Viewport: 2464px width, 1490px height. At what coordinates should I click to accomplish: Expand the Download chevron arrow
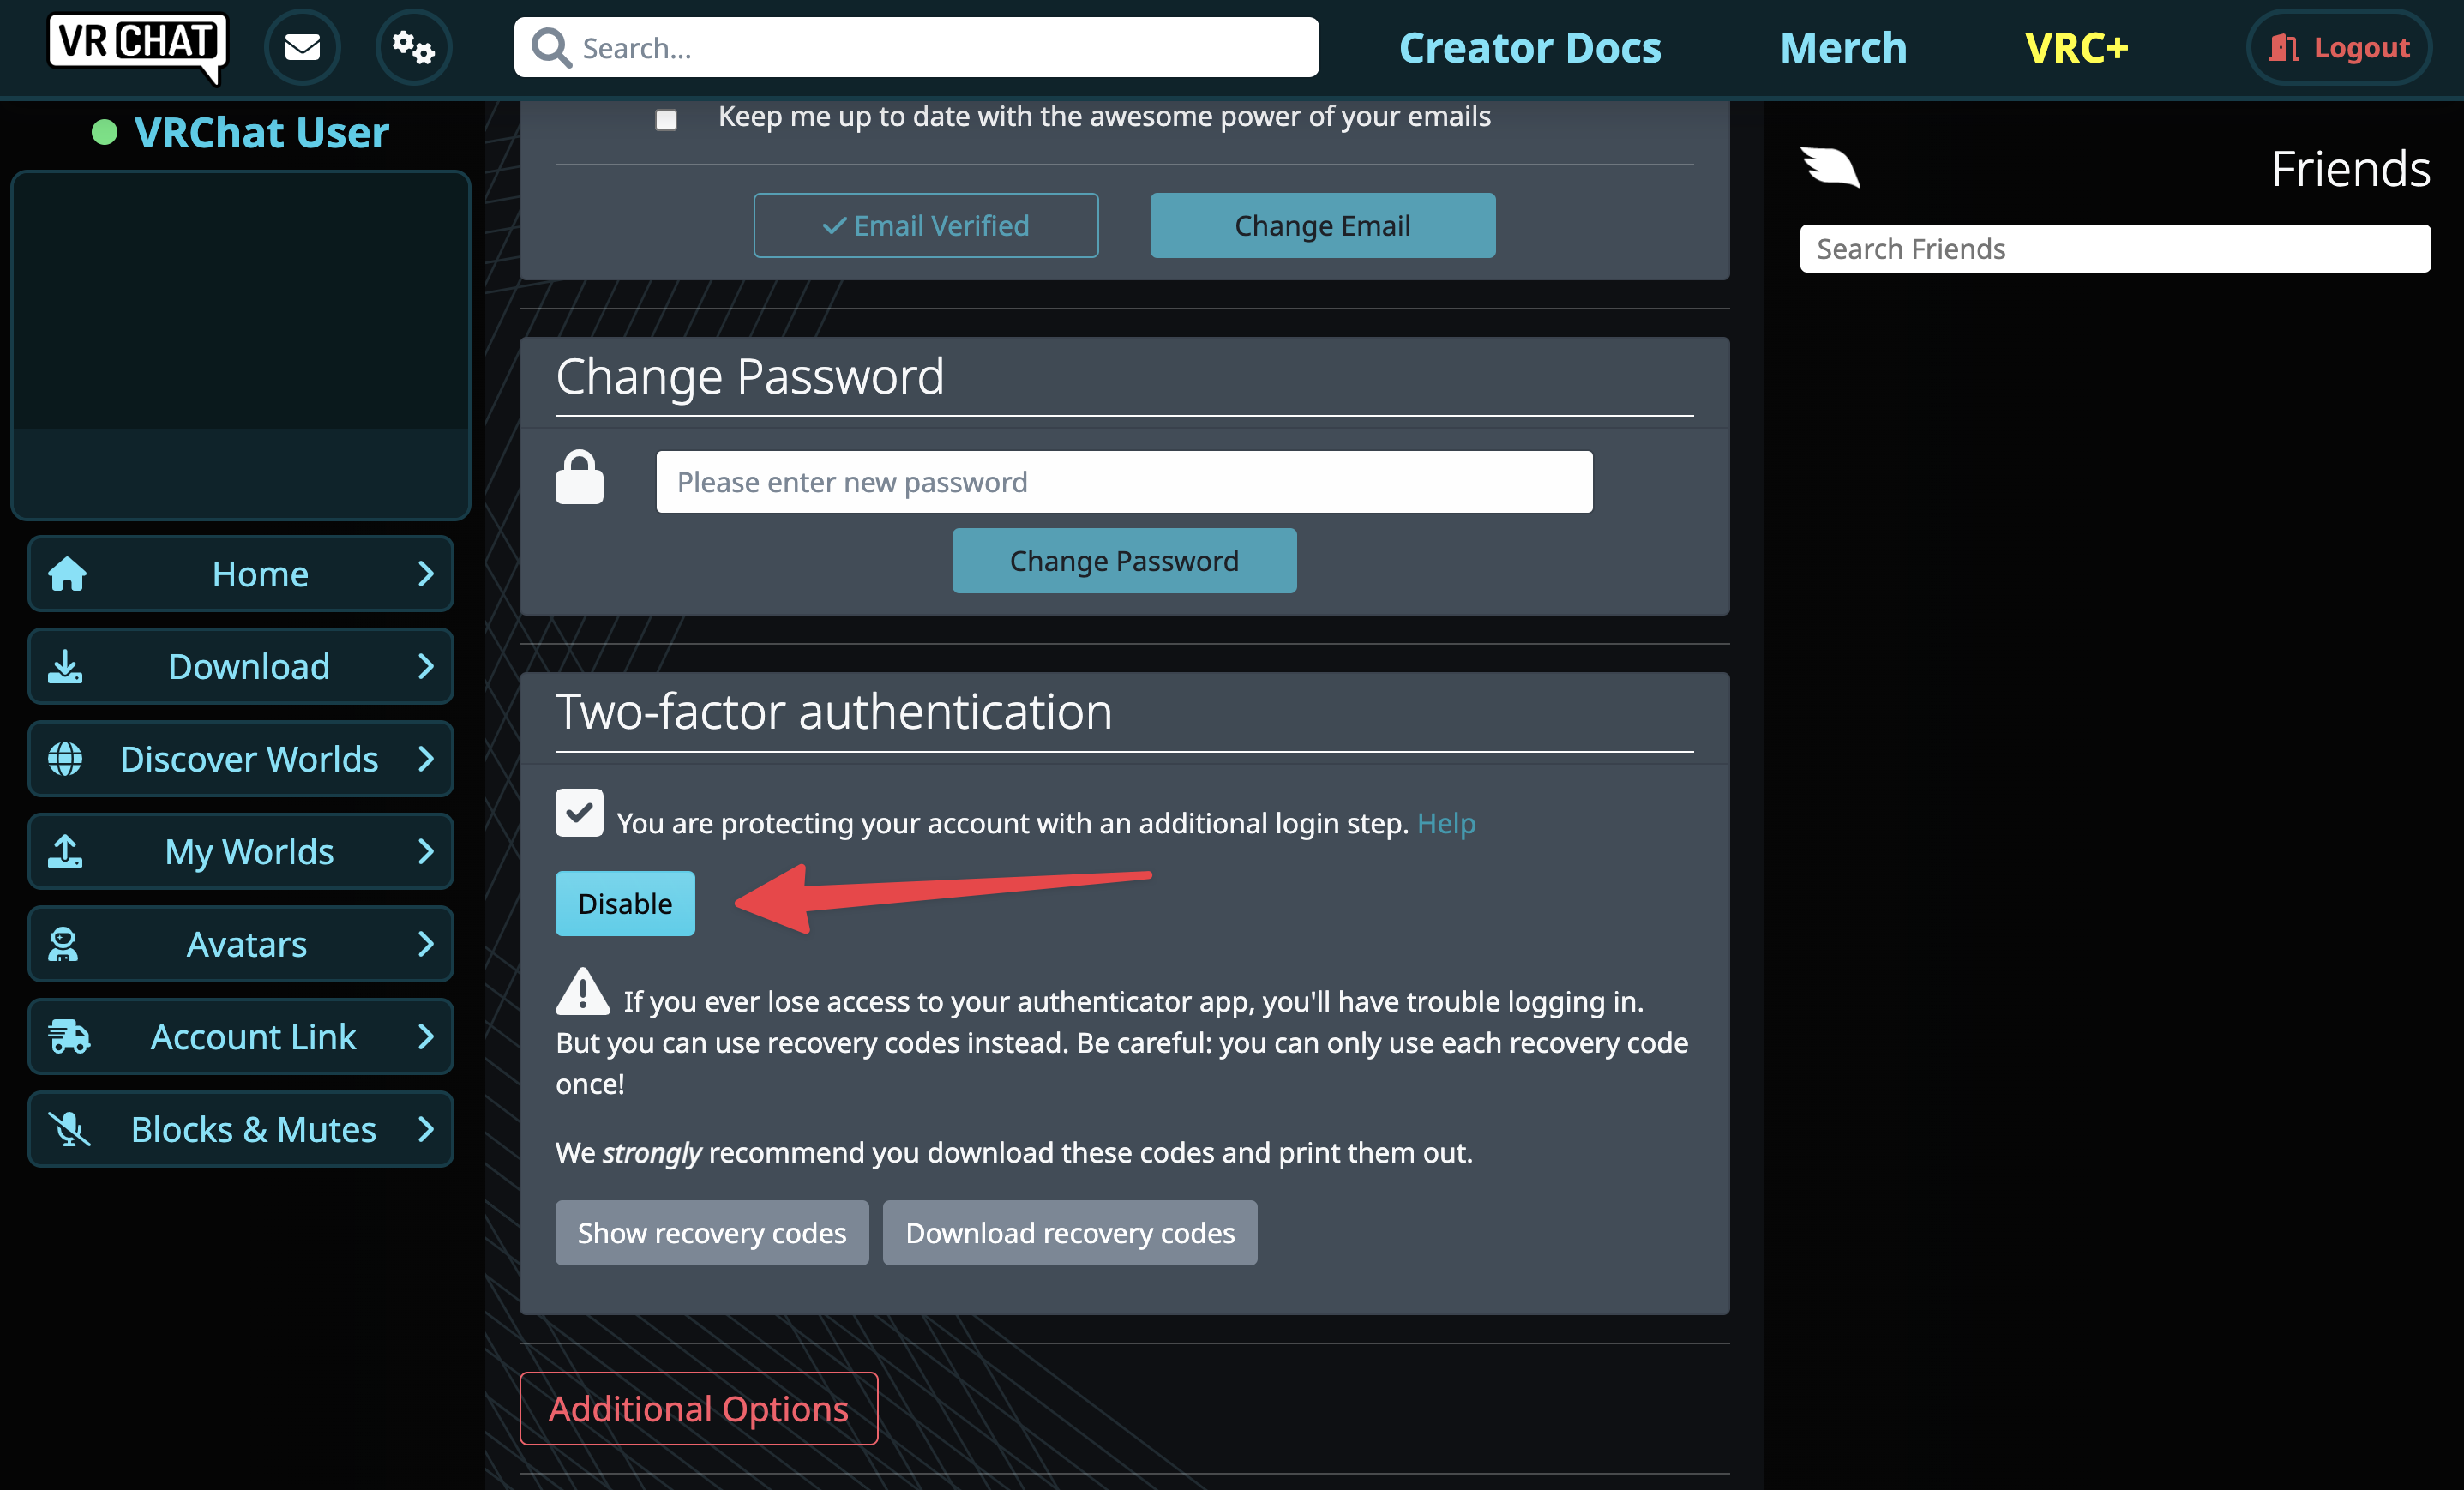click(426, 666)
